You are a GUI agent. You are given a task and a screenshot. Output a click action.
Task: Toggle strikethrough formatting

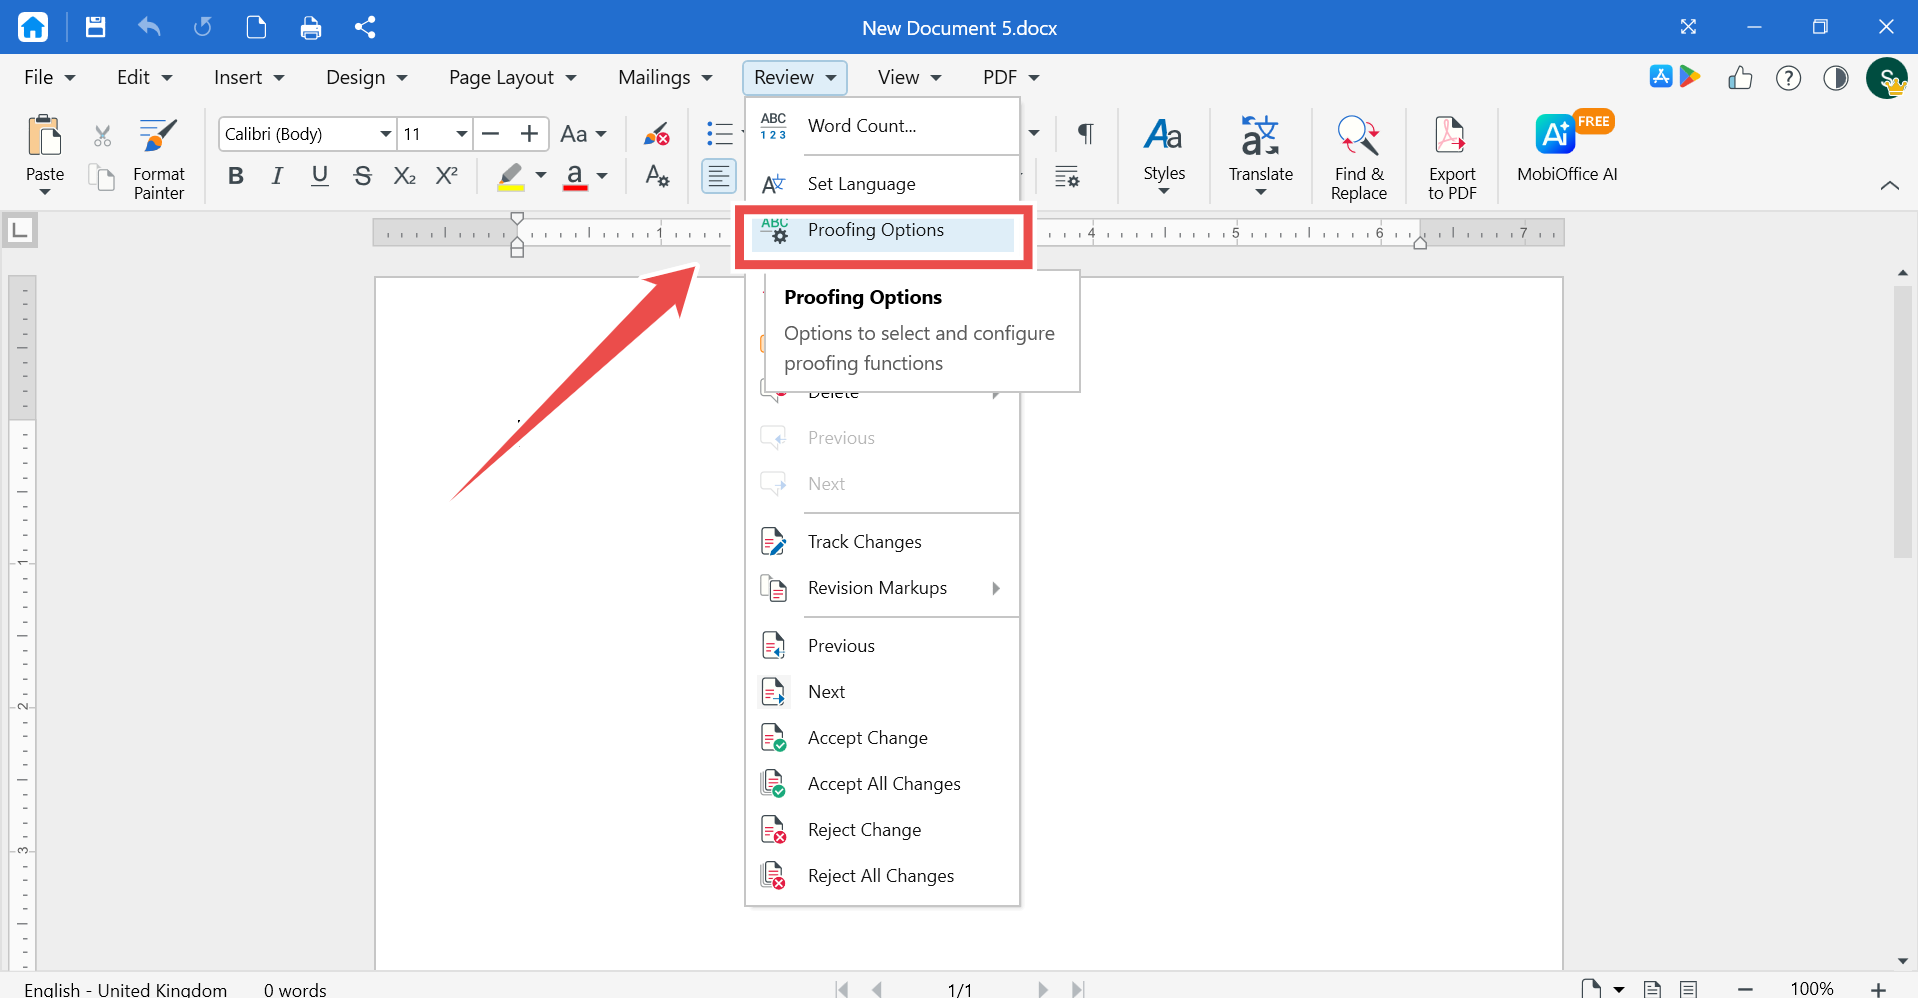[362, 176]
